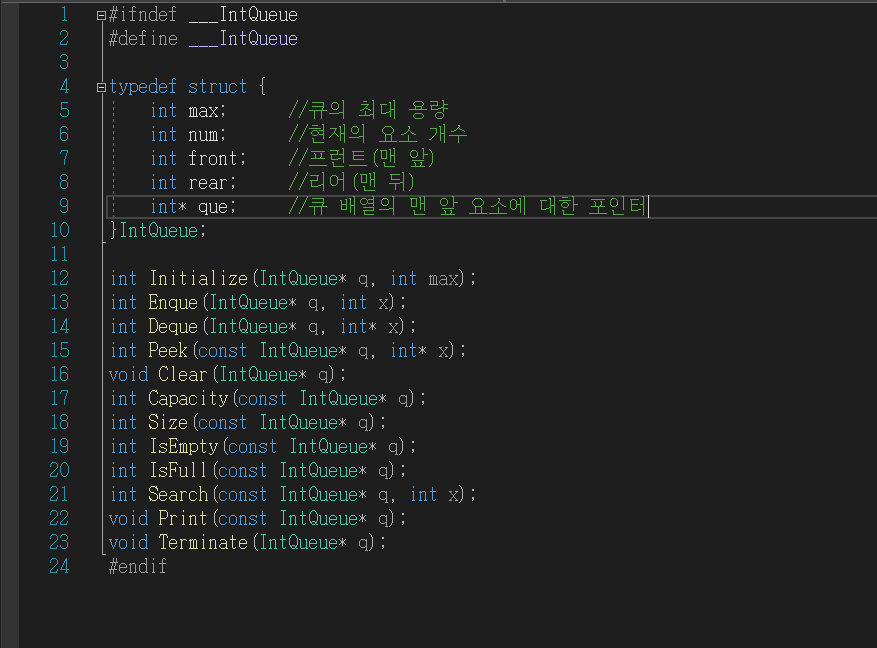
Task: Click the '}IntQueue;' type name on line 10
Action: pos(159,231)
